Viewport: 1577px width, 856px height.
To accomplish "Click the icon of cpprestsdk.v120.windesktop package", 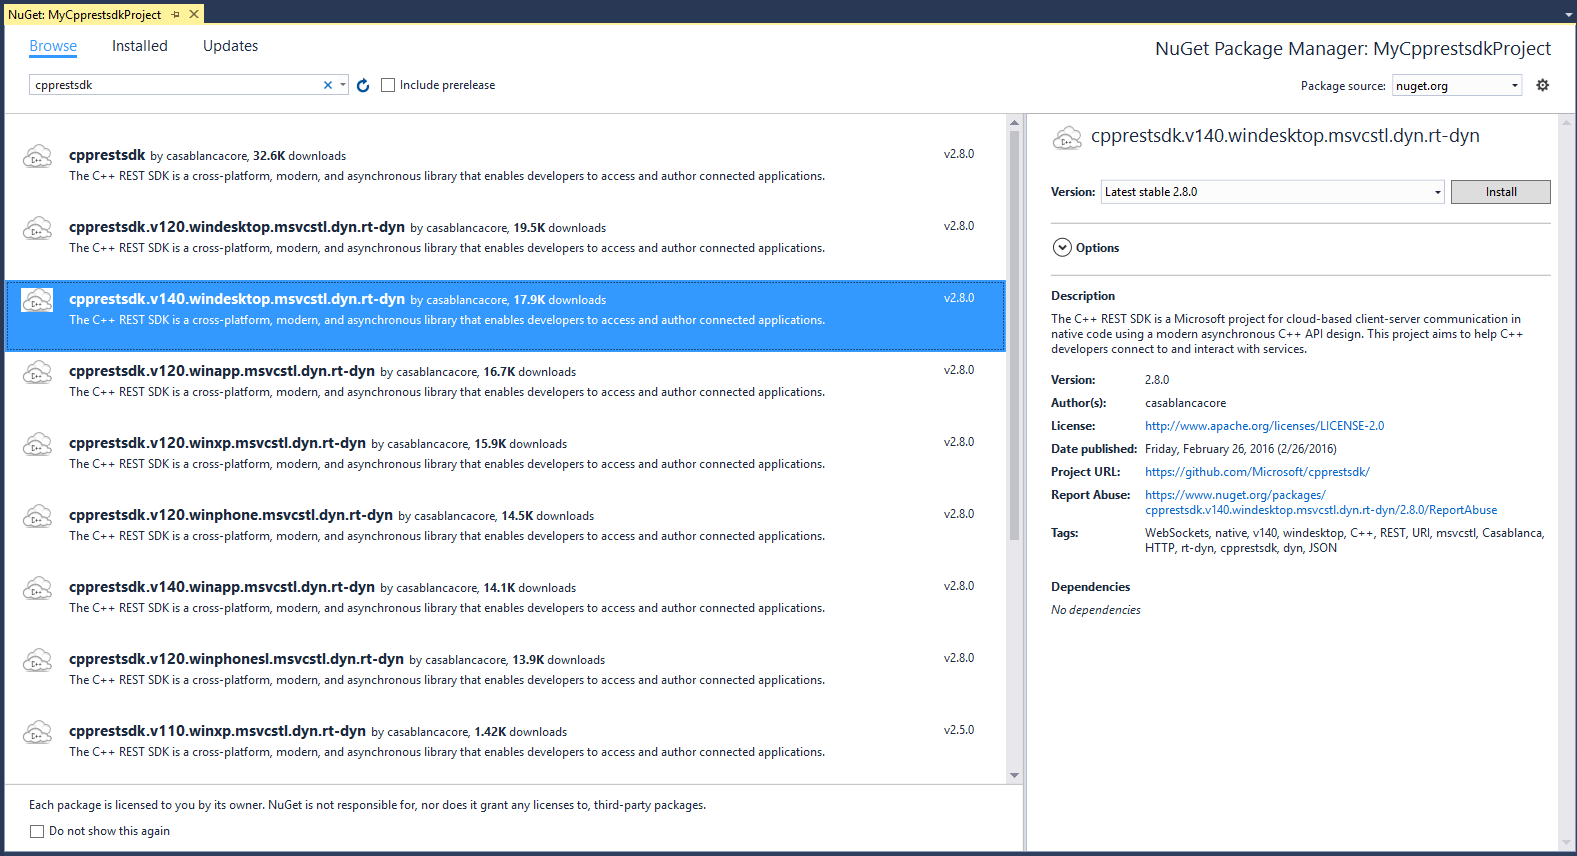I will [x=38, y=228].
